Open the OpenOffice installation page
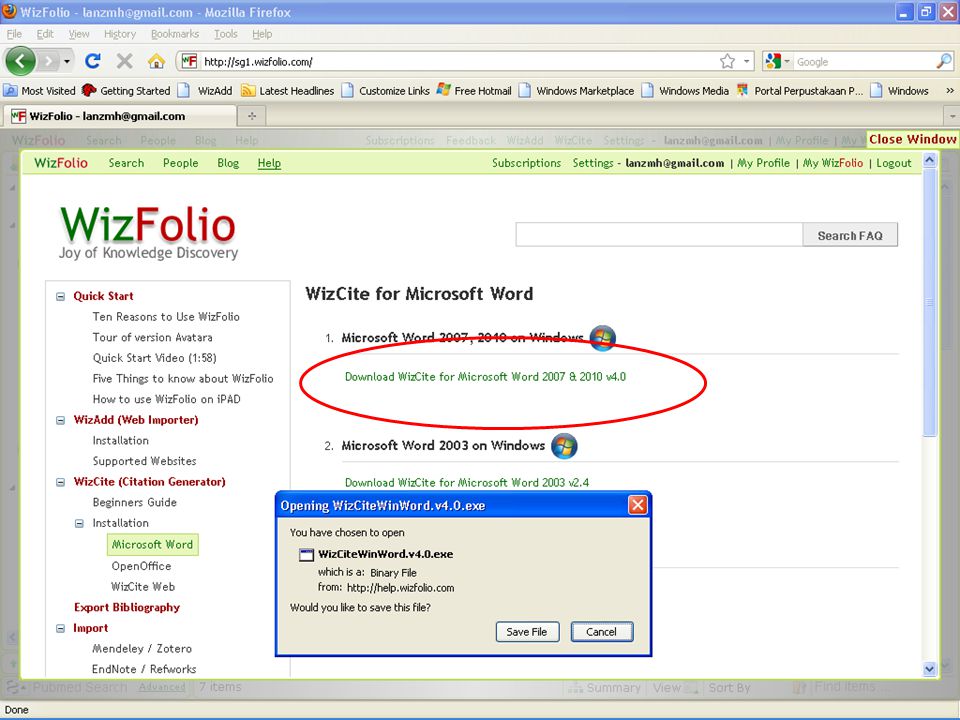 point(141,566)
